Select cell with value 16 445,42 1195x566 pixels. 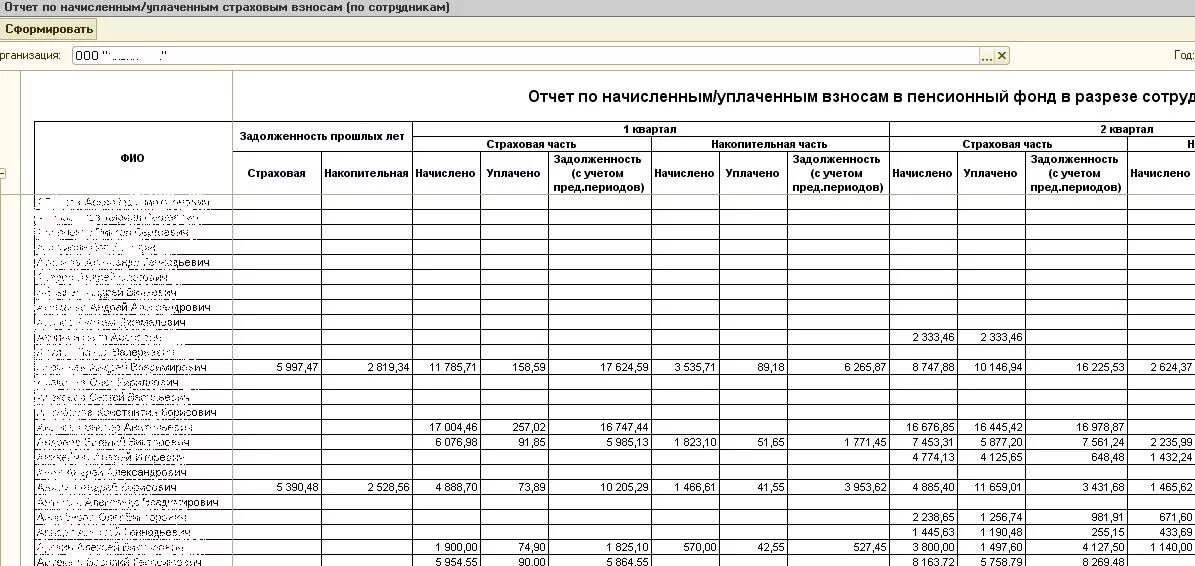(x=992, y=427)
